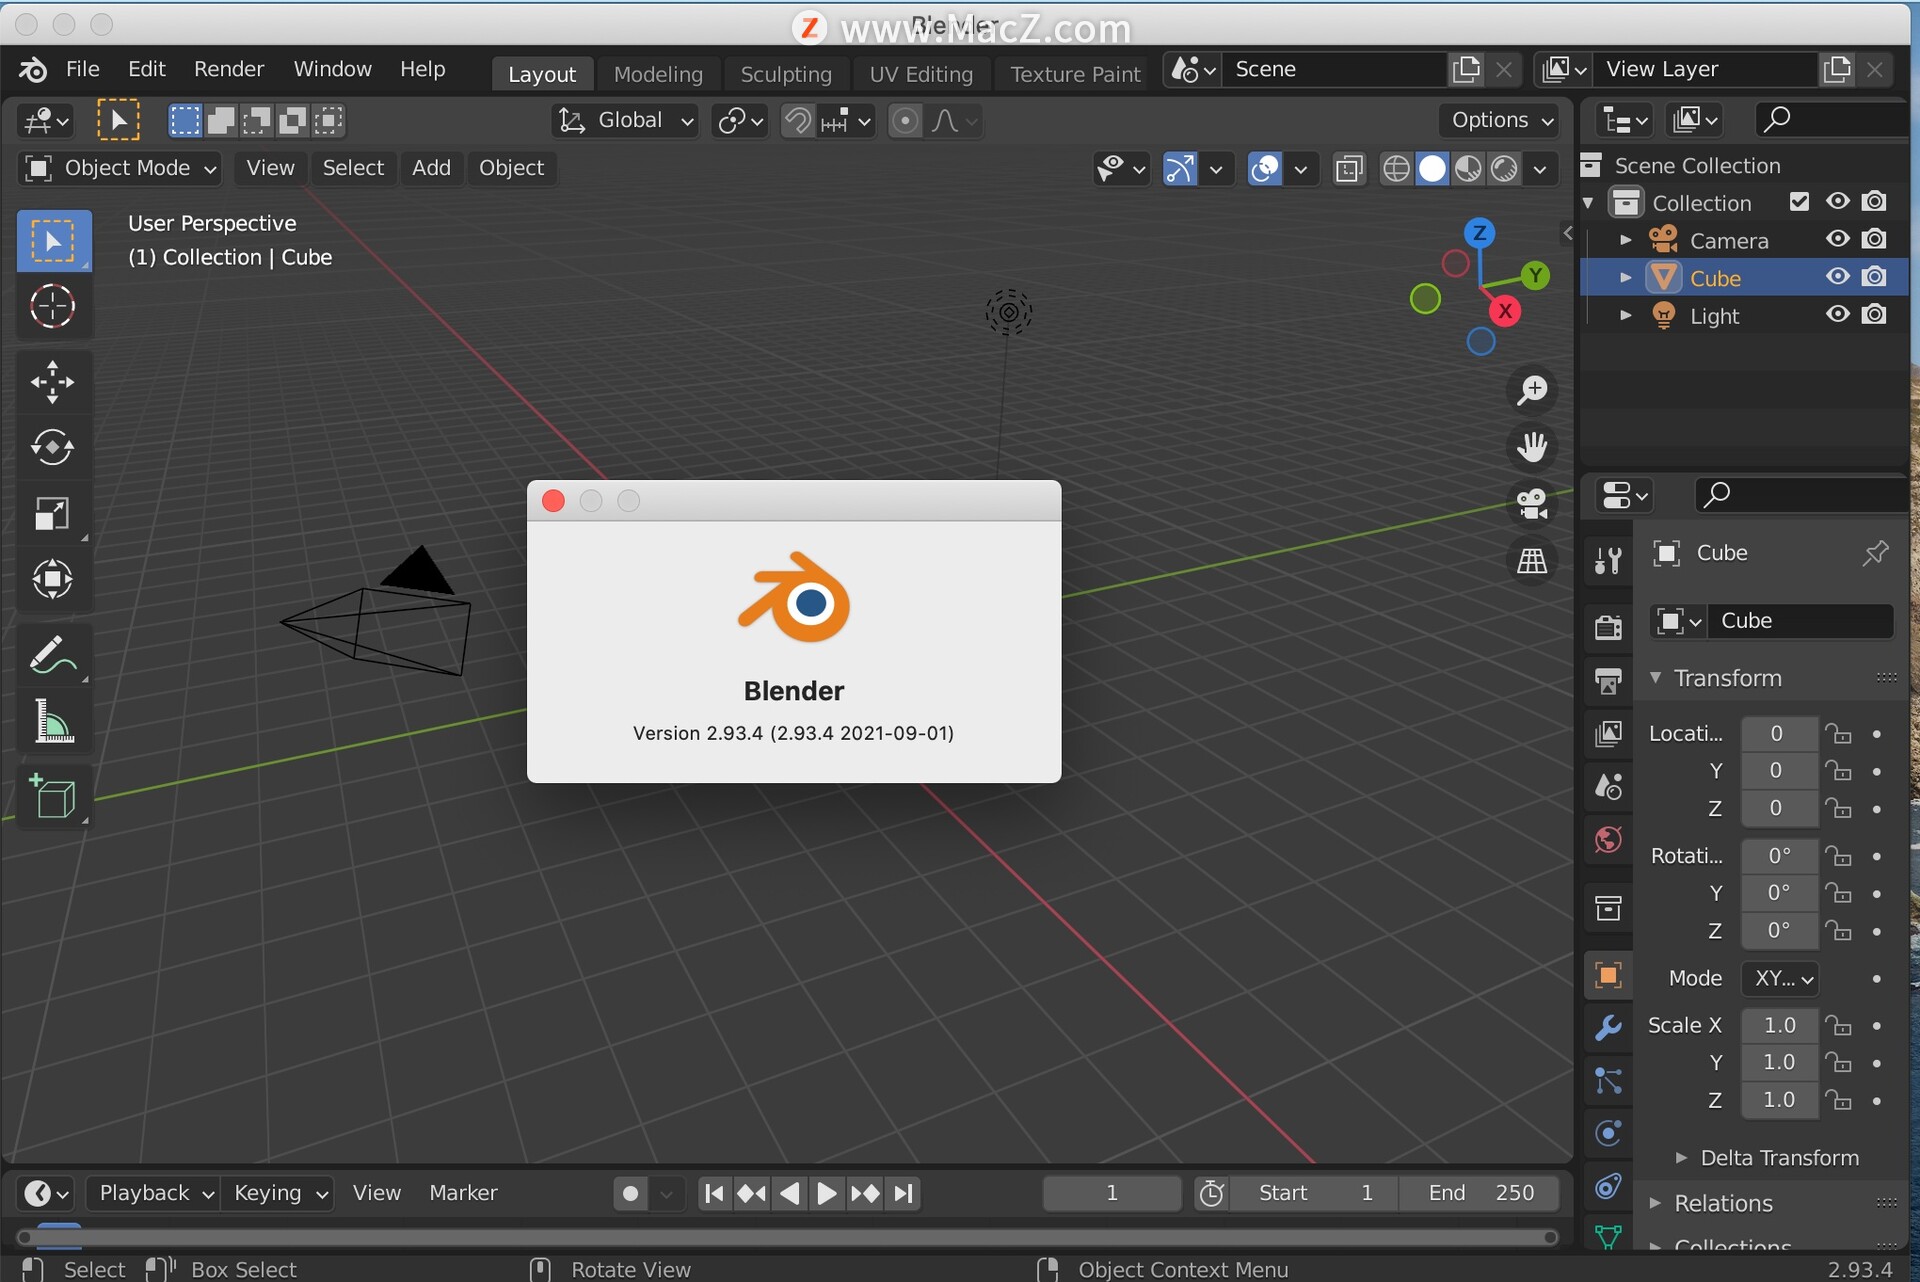The height and width of the screenshot is (1282, 1920).
Task: Select the Transform tool
Action: 53,579
